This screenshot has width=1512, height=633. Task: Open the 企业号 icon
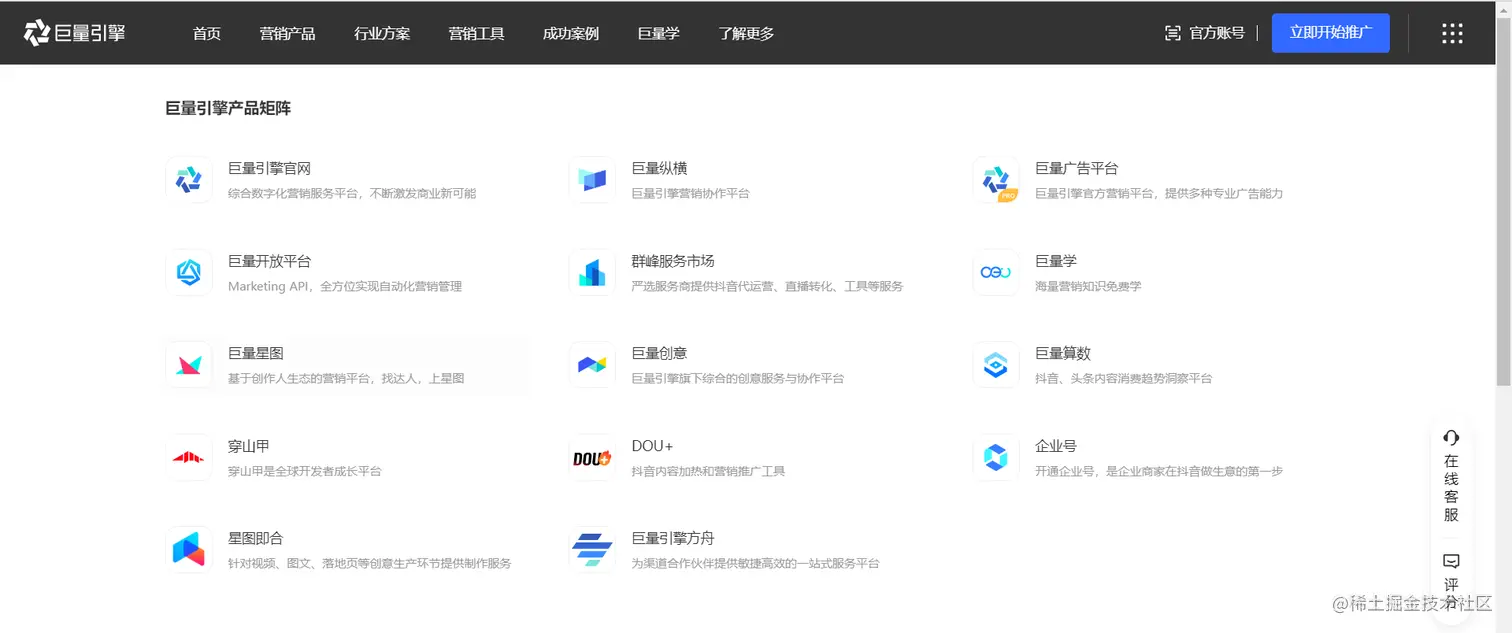pos(996,457)
